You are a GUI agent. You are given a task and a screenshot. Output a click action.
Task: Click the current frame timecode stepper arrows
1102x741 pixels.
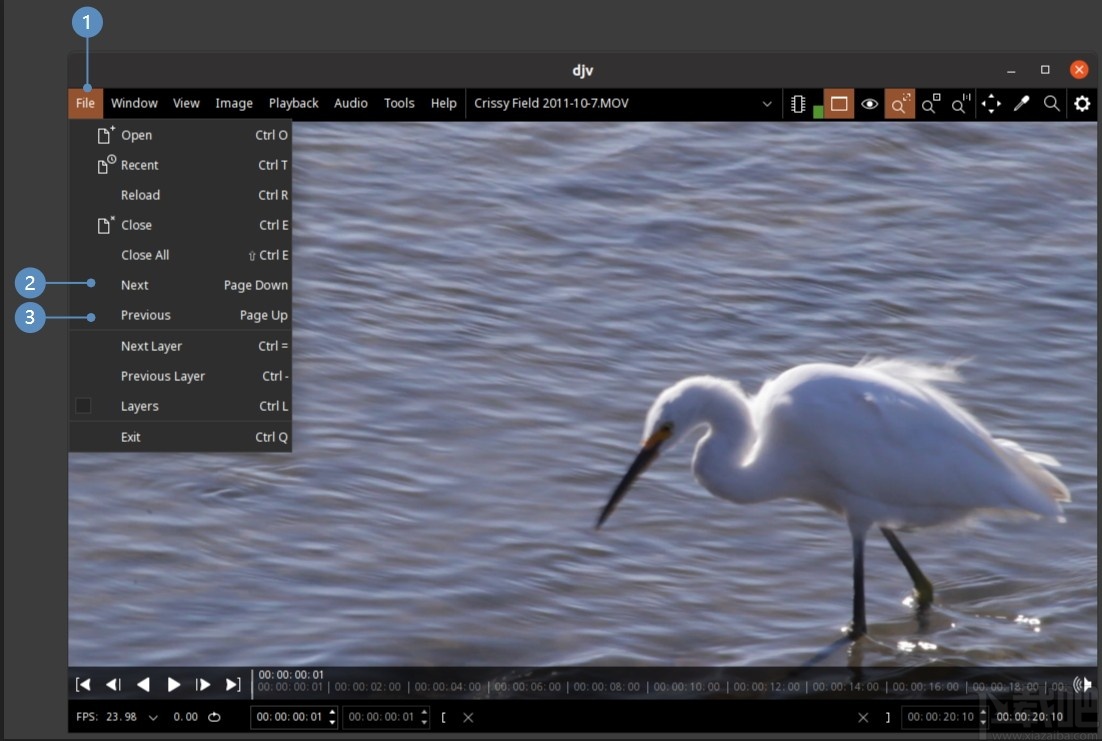click(x=332, y=717)
